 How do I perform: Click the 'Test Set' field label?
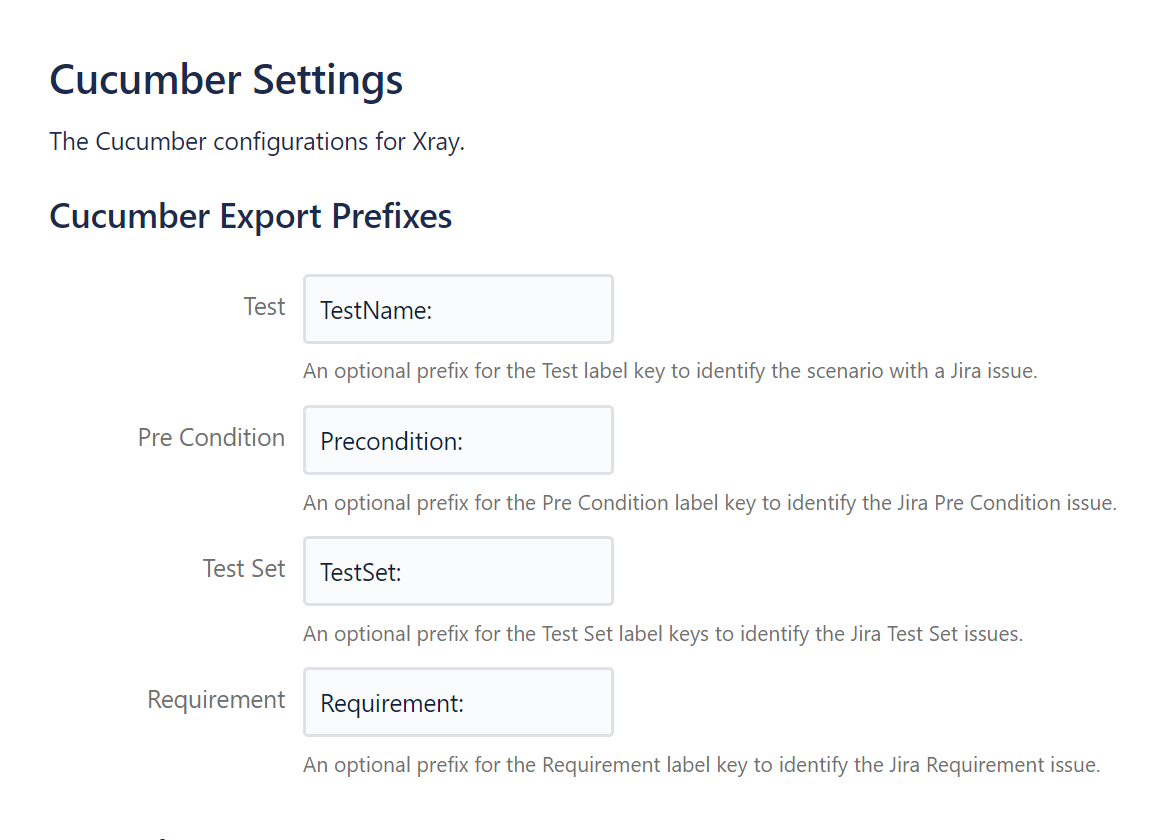point(244,569)
